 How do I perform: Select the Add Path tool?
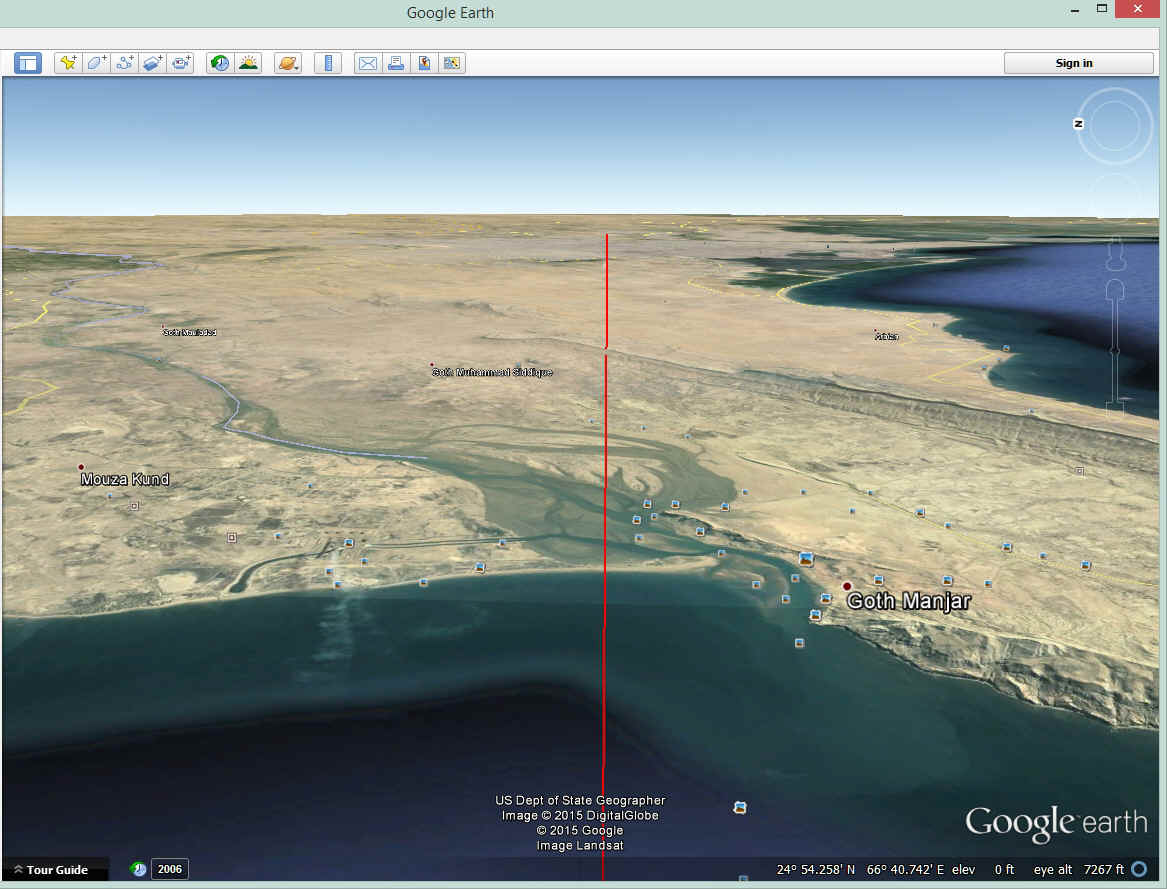[x=124, y=63]
